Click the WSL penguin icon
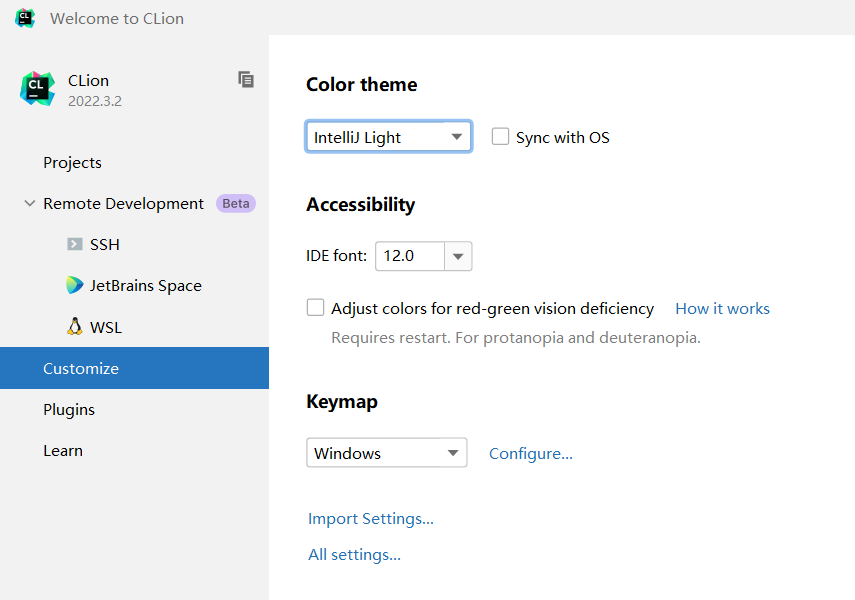855x600 pixels. click(x=75, y=327)
